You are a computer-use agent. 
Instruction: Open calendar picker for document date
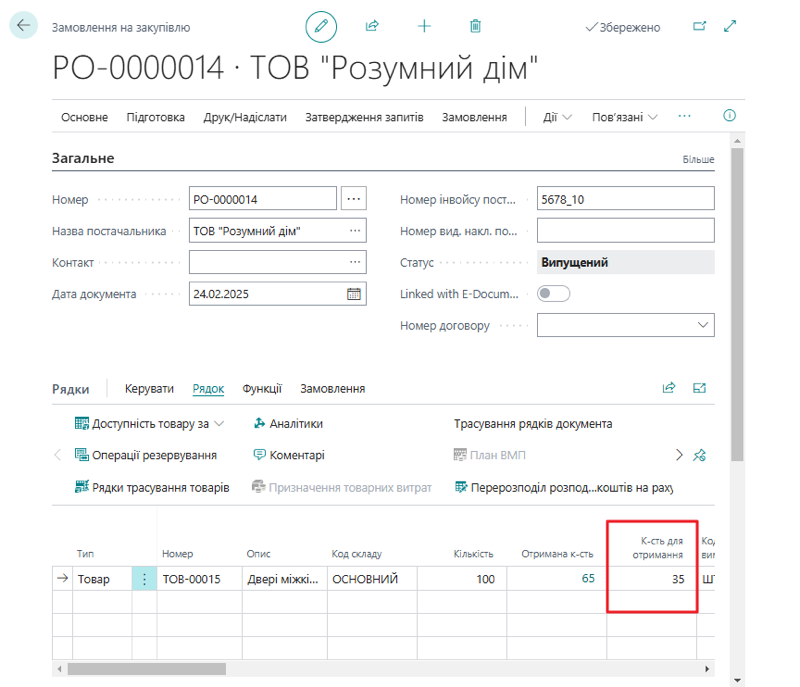pos(354,294)
